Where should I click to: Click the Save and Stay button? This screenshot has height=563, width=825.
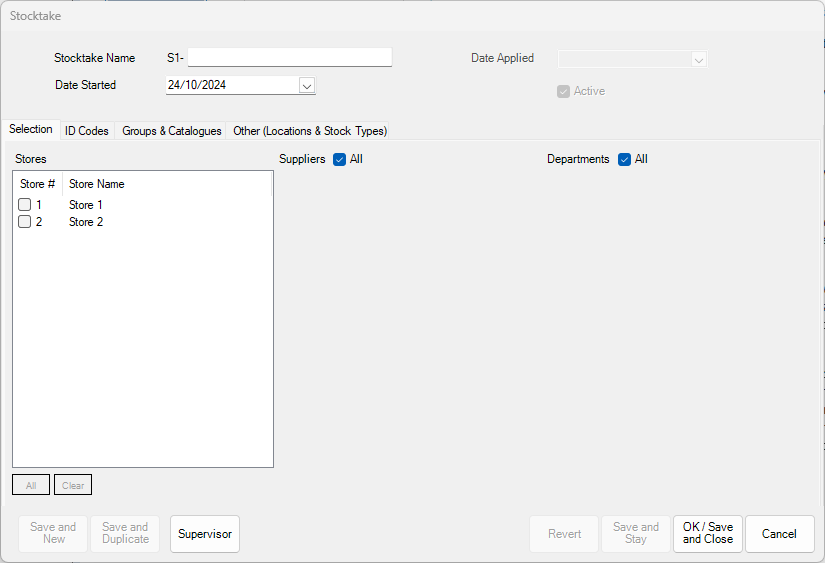coord(636,534)
